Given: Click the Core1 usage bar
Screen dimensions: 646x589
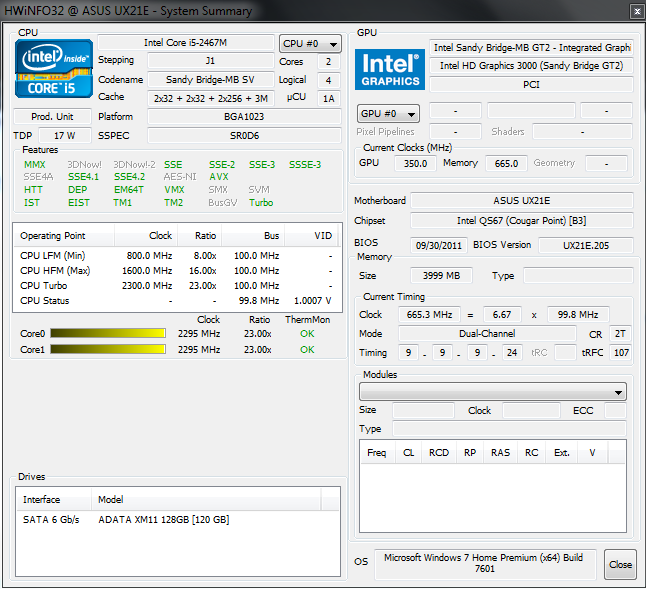Looking at the screenshot, I should [108, 349].
